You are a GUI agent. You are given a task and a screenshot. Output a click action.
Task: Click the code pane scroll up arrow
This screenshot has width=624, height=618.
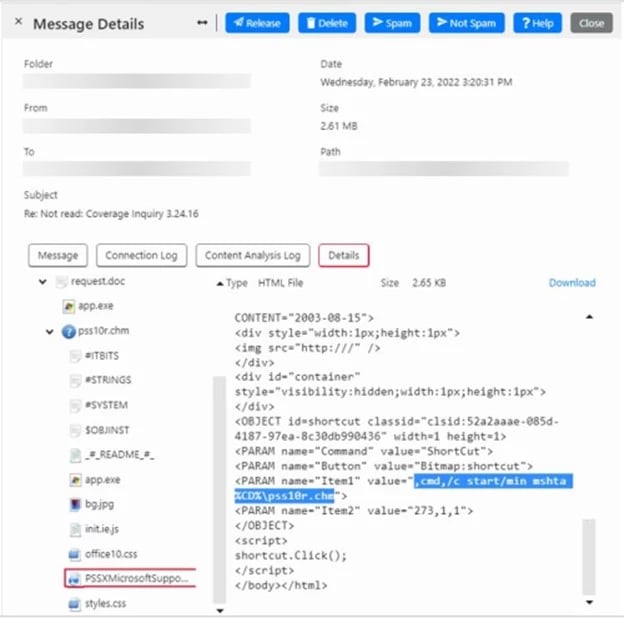[x=588, y=316]
